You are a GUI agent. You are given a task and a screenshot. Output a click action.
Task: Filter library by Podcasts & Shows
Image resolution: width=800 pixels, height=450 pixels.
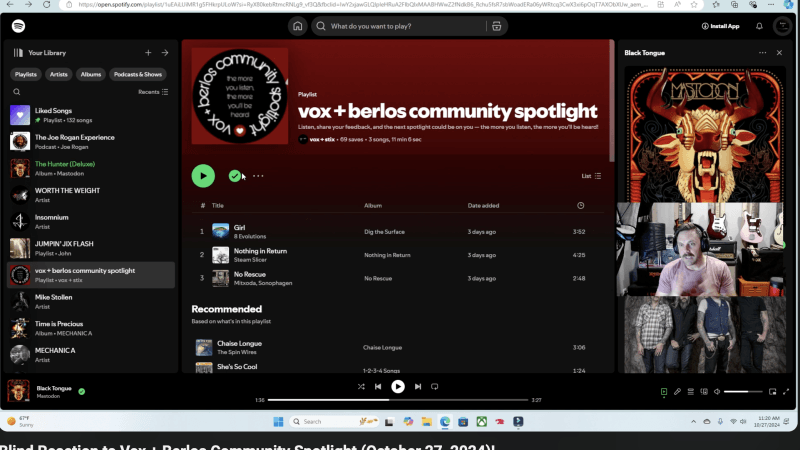(x=138, y=74)
